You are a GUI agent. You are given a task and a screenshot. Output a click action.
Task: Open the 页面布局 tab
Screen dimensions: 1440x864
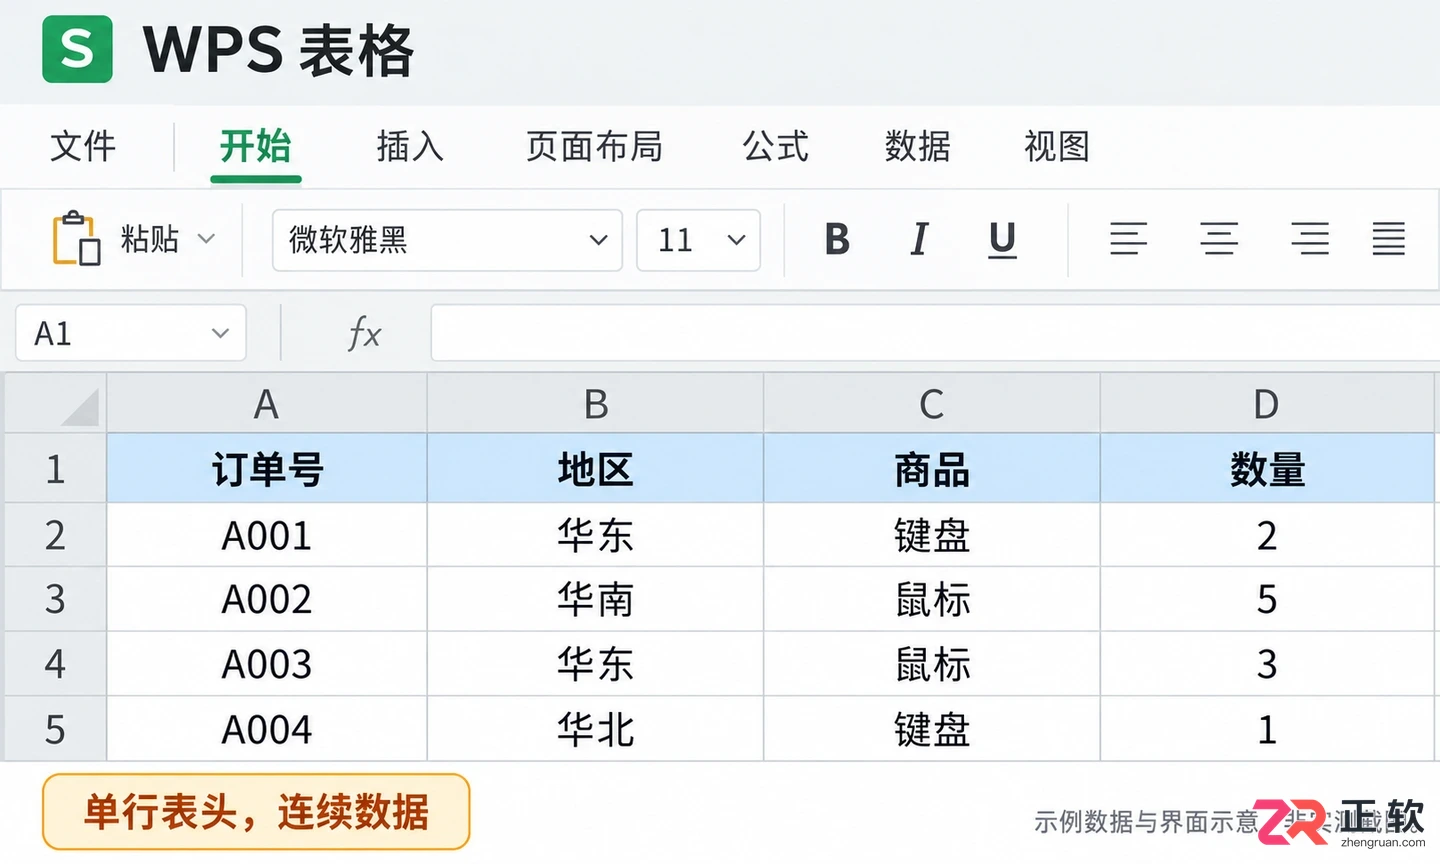tap(594, 146)
